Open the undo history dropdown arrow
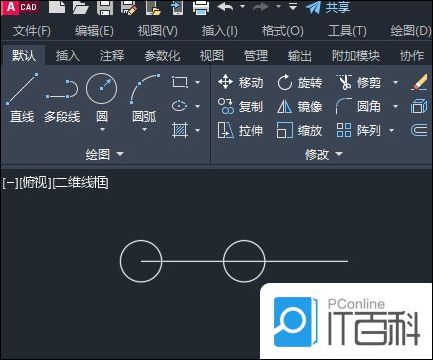 tap(242, 6)
